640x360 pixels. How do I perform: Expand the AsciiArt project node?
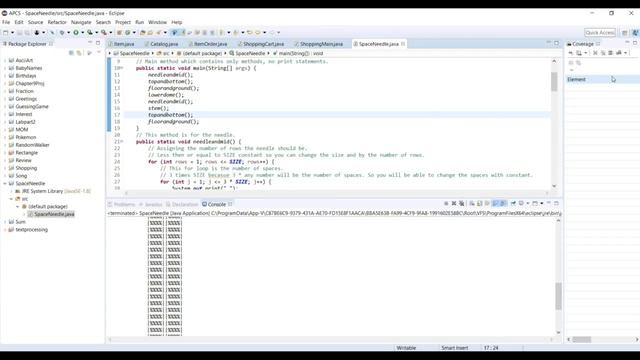(5, 60)
